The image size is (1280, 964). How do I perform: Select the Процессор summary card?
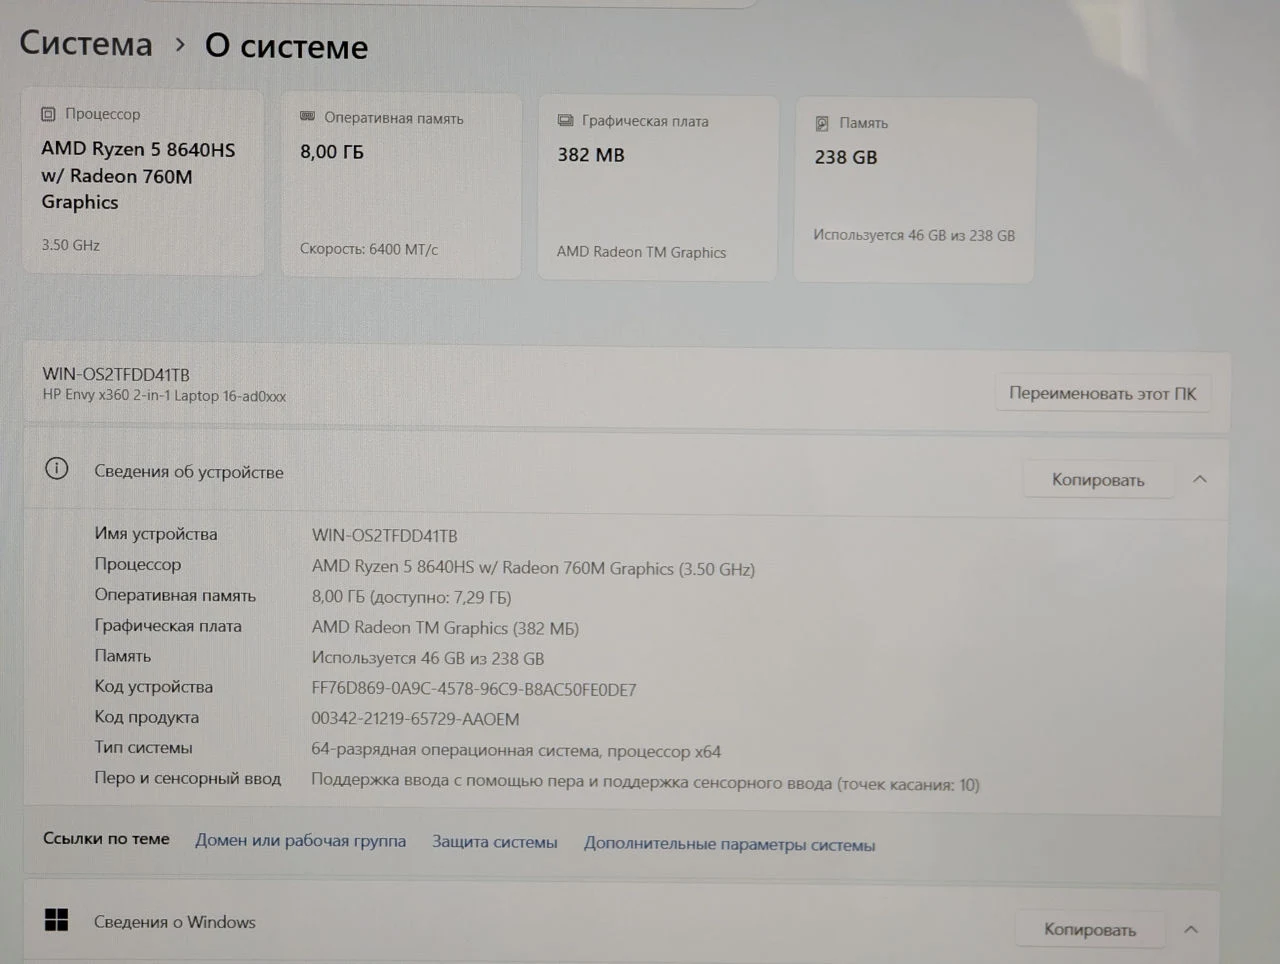143,182
